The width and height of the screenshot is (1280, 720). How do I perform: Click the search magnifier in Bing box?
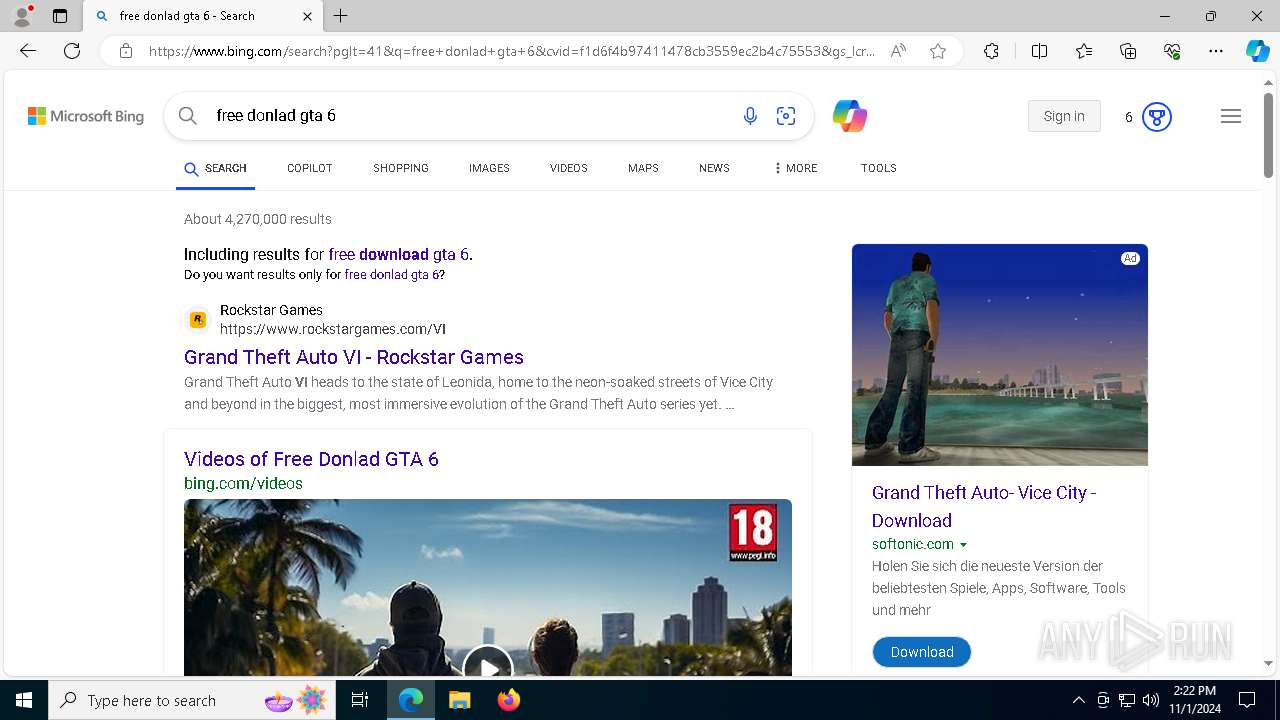pyautogui.click(x=188, y=116)
